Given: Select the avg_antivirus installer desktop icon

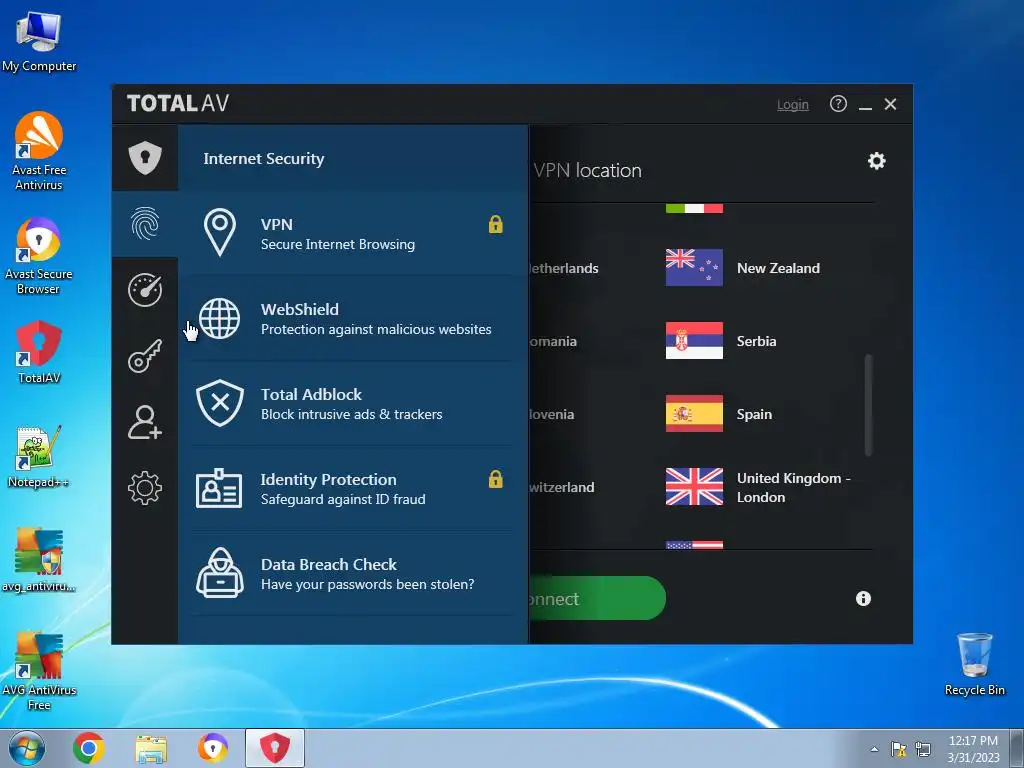Looking at the screenshot, I should [39, 560].
